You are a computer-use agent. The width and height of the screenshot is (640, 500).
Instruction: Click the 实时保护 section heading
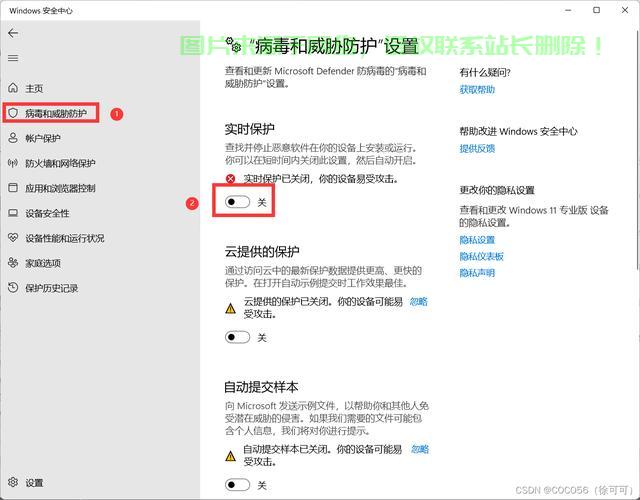249,129
